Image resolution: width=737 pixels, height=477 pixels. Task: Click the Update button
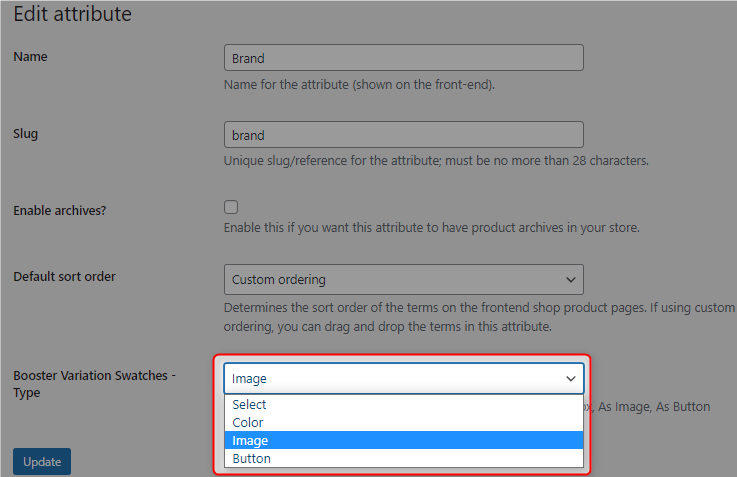point(42,461)
